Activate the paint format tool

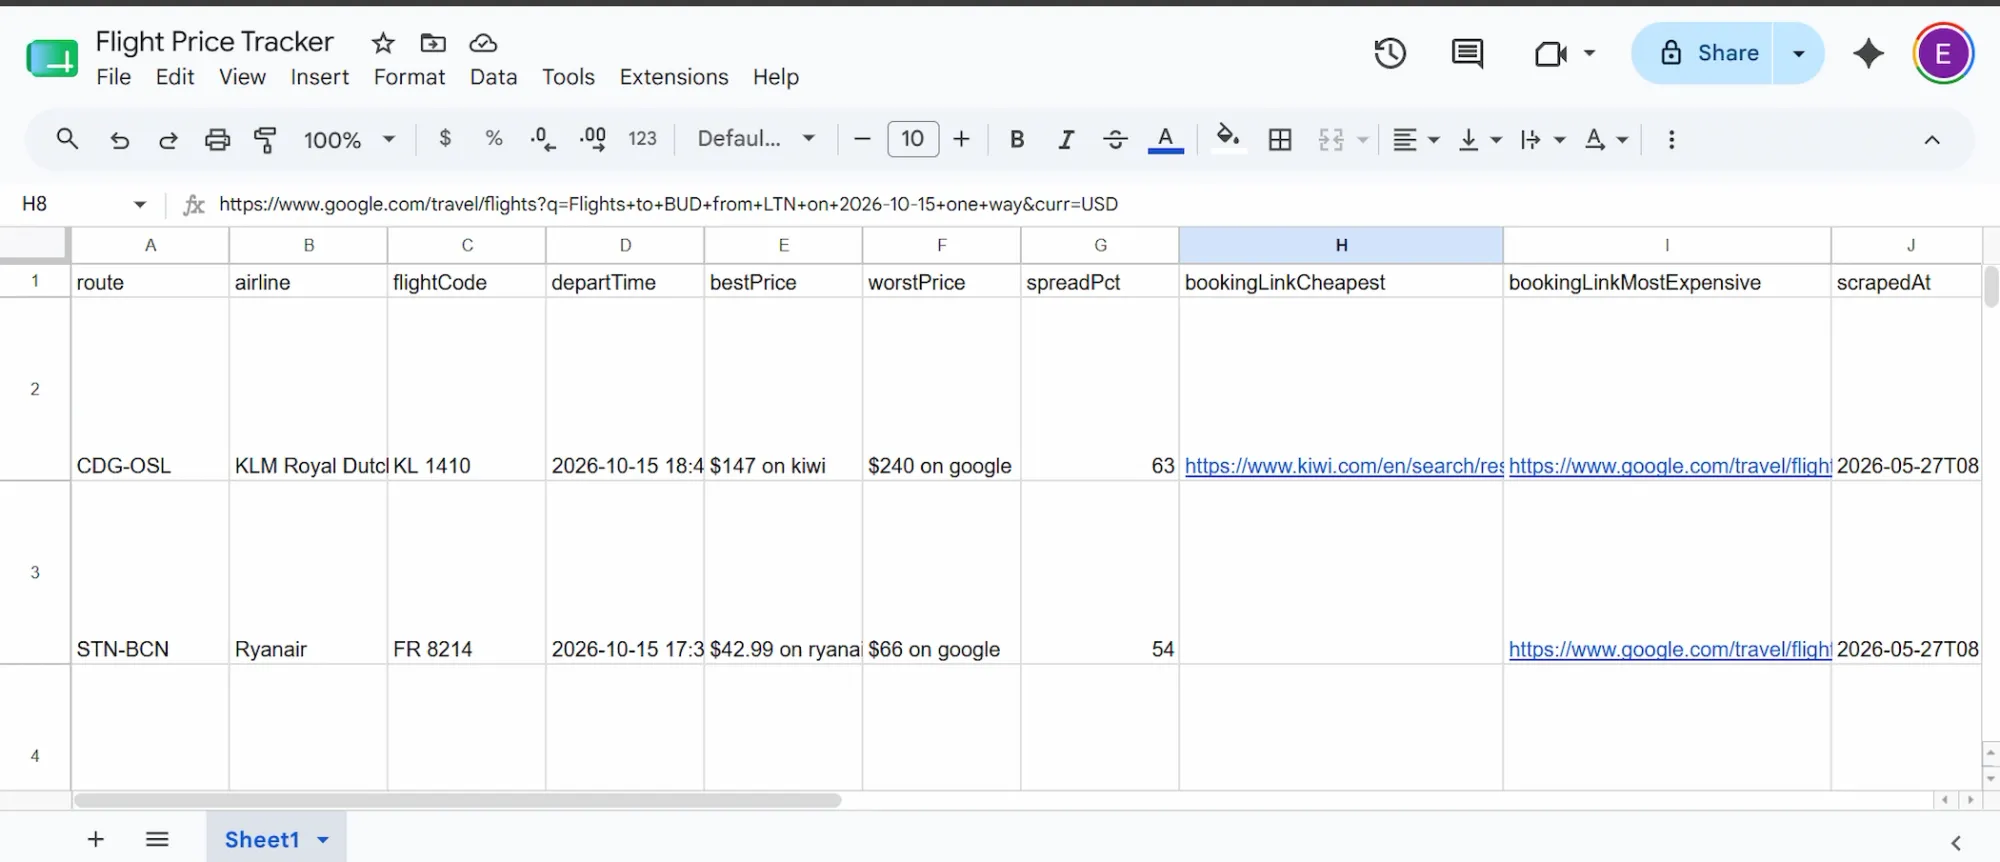(265, 139)
